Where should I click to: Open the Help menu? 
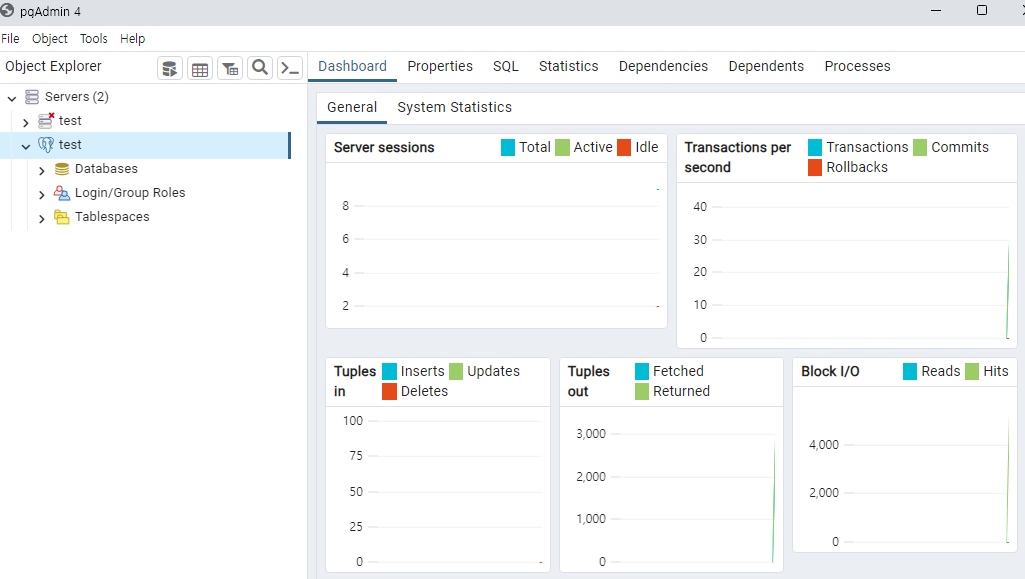click(133, 39)
